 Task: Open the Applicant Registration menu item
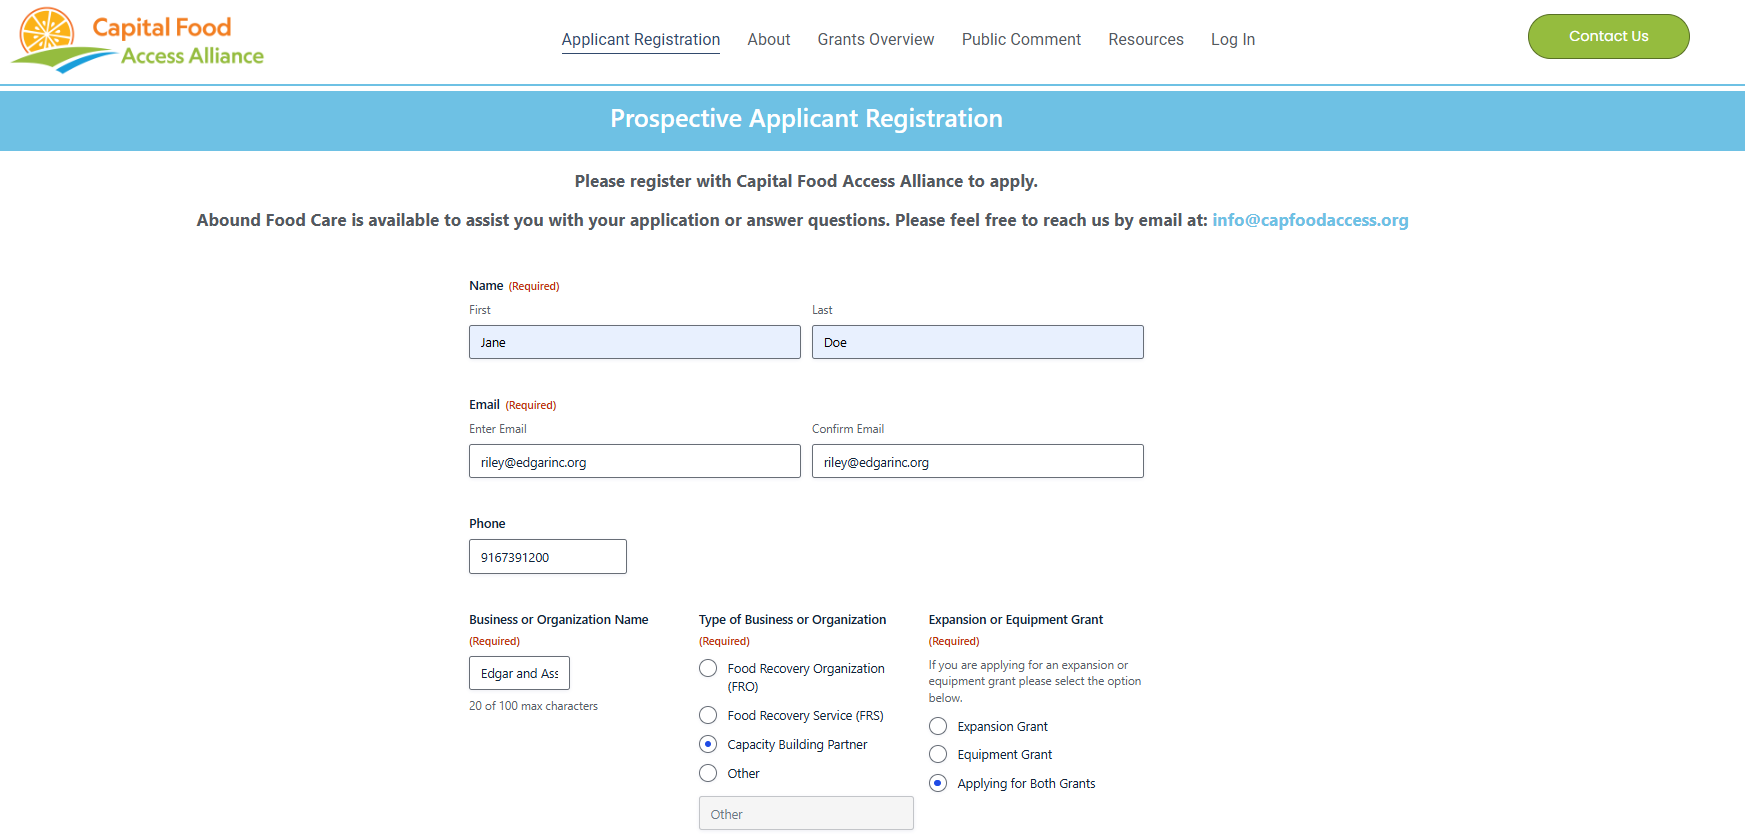[x=641, y=39]
